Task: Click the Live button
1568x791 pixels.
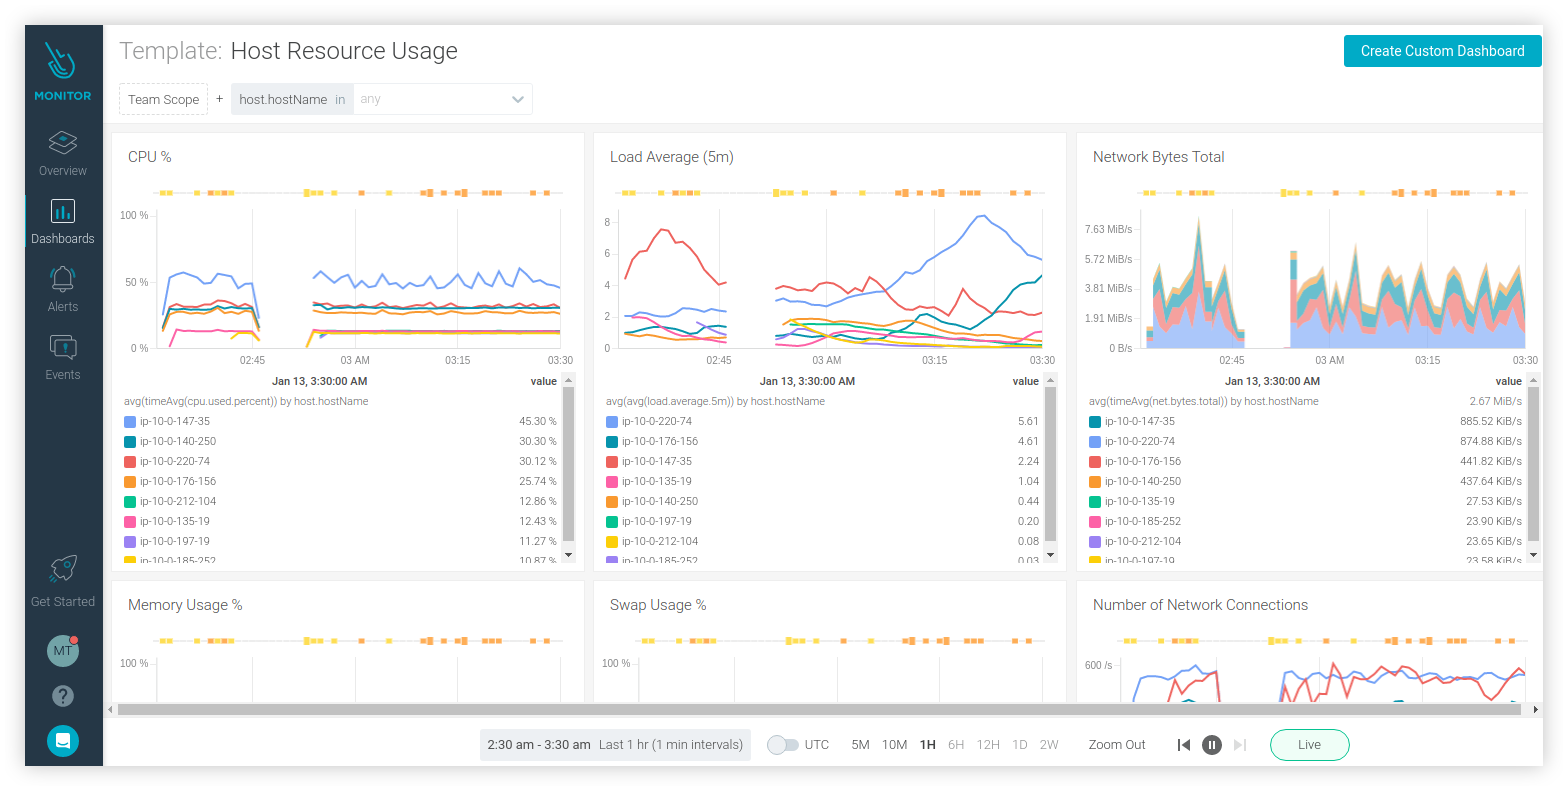Action: tap(1309, 745)
